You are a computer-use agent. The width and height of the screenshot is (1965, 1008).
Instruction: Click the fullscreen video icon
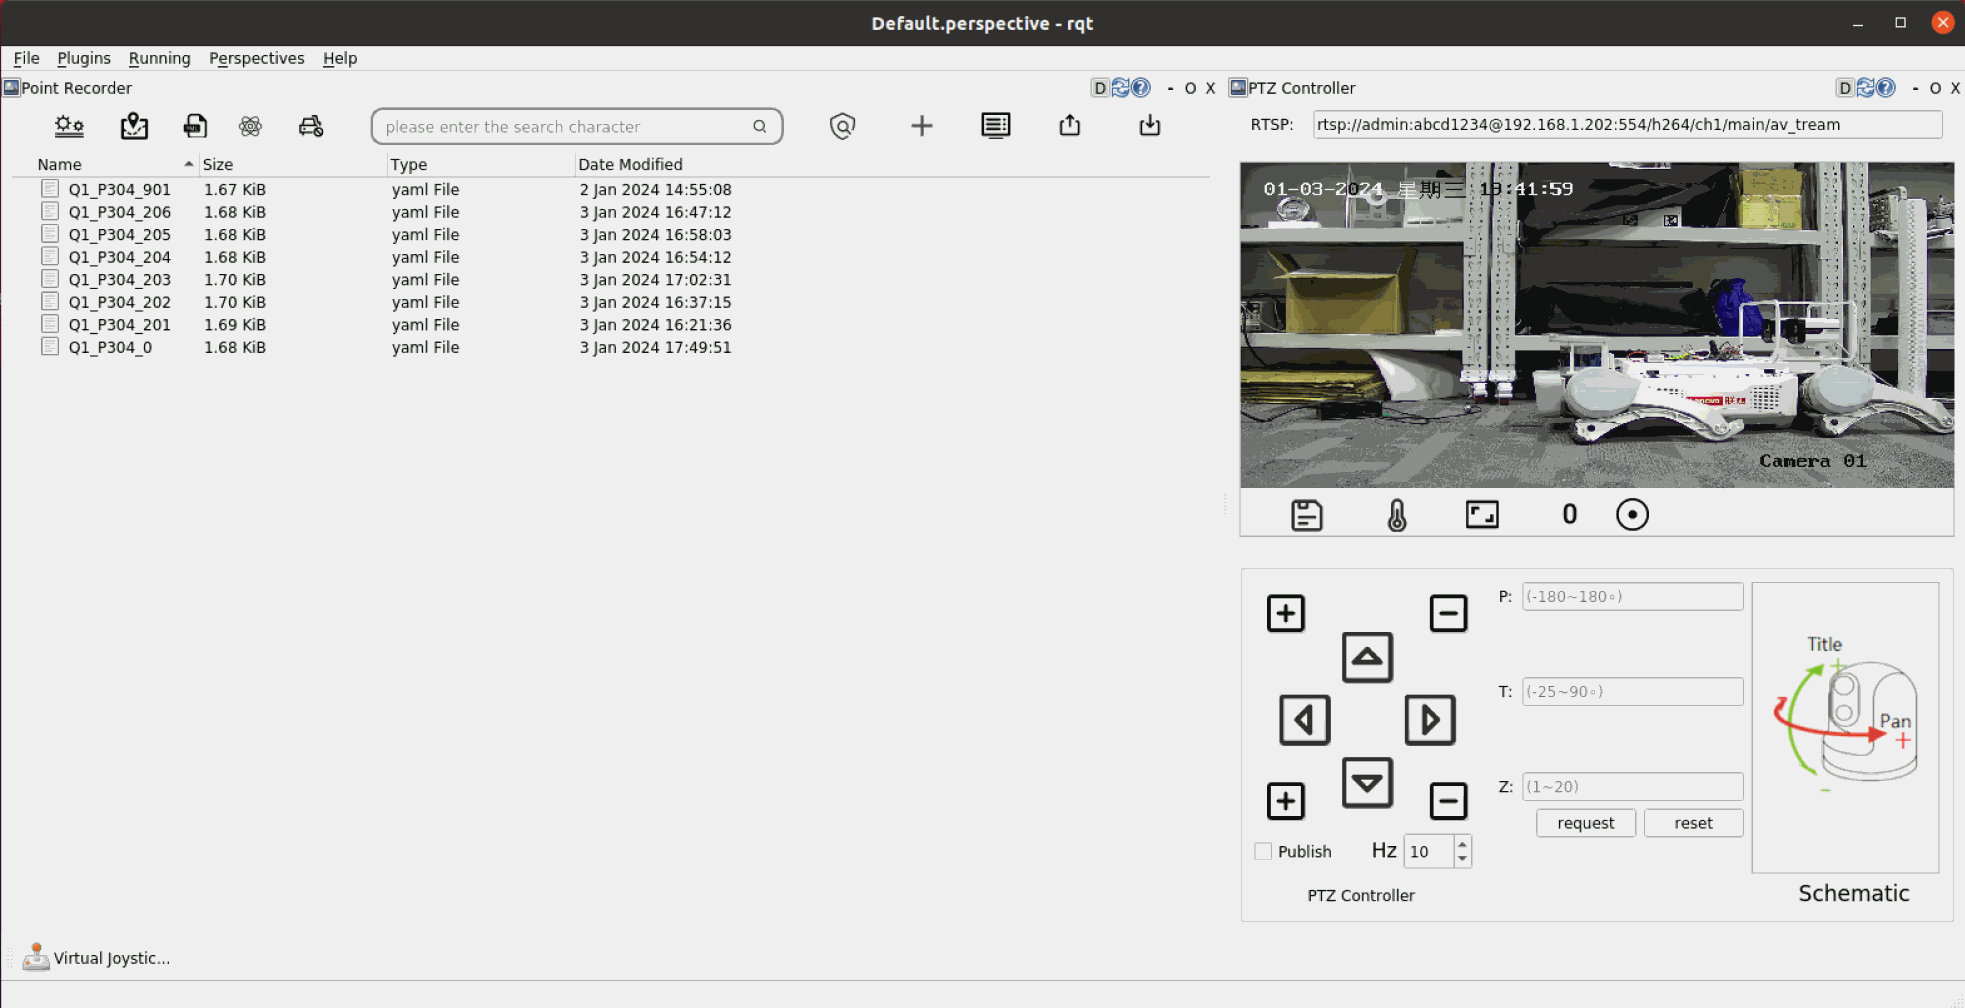pyautogui.click(x=1481, y=515)
